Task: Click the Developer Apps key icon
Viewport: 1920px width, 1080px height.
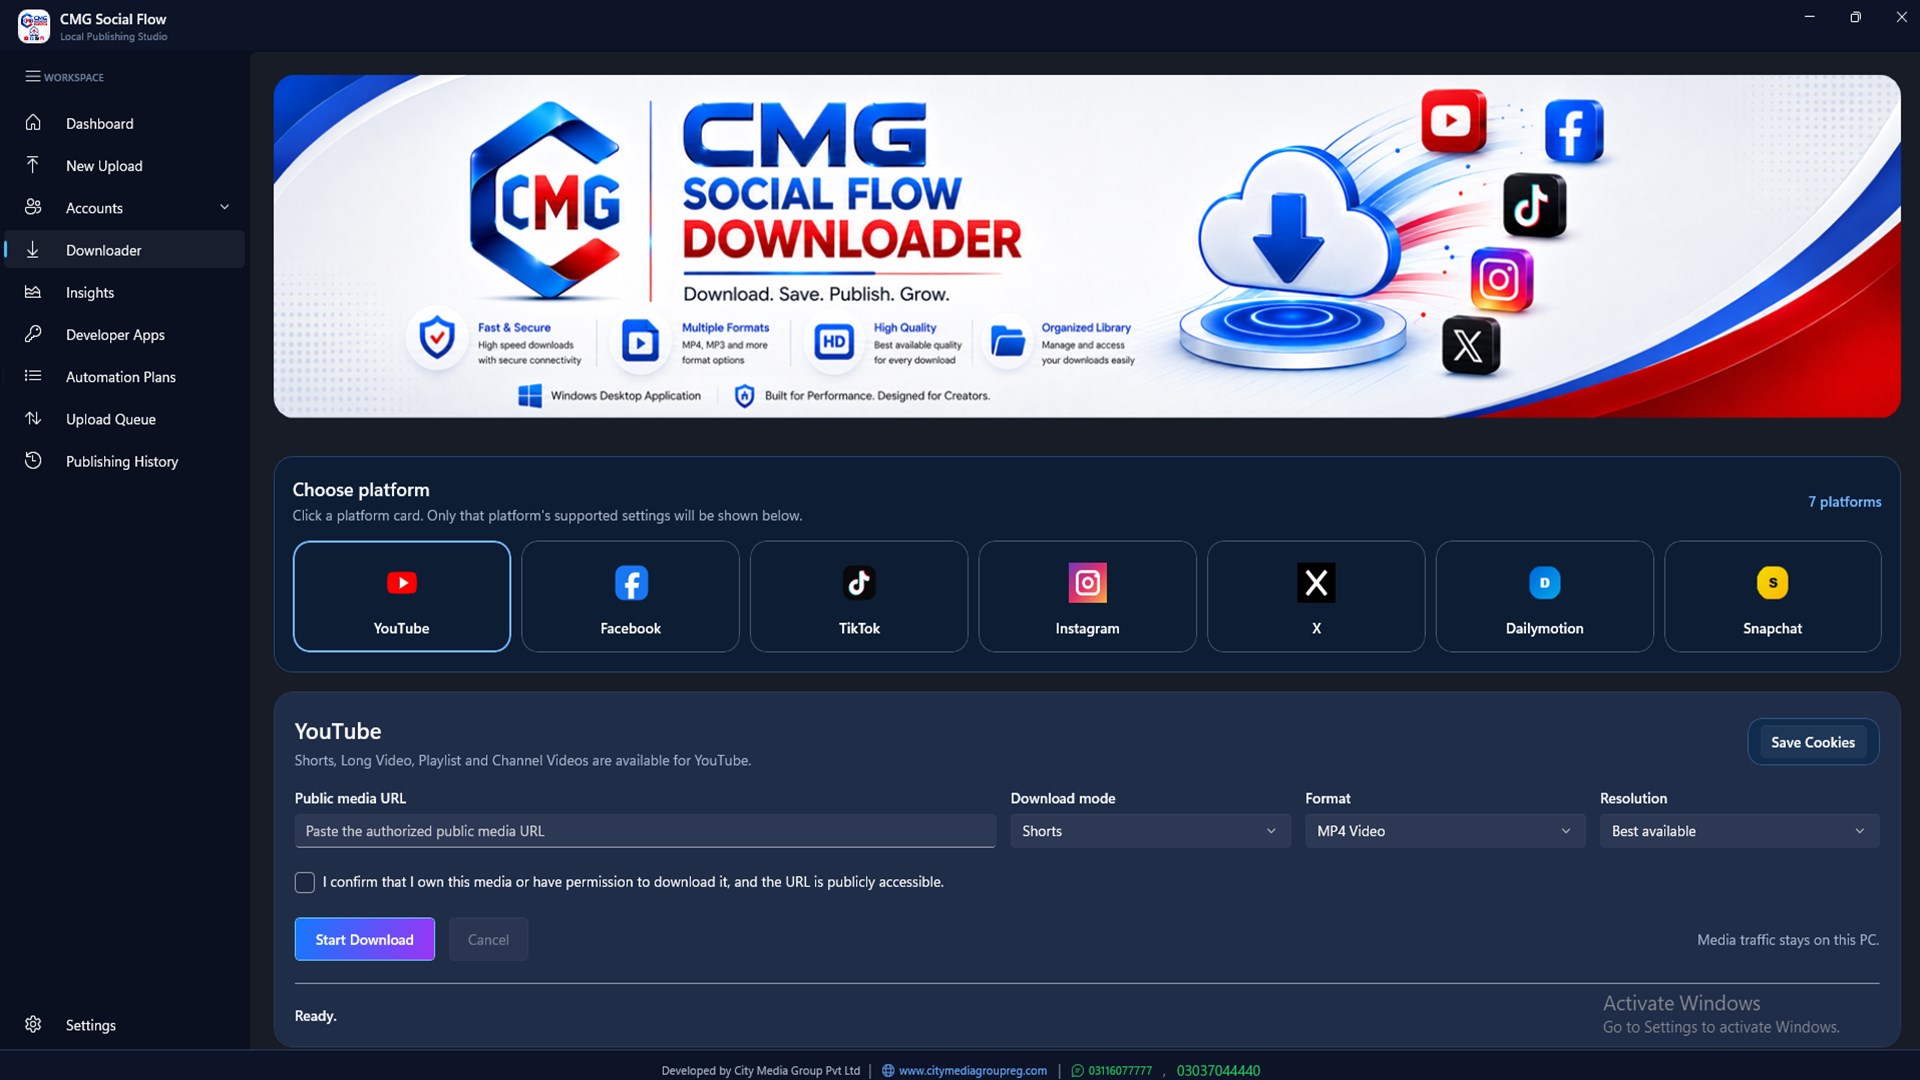Action: point(33,333)
